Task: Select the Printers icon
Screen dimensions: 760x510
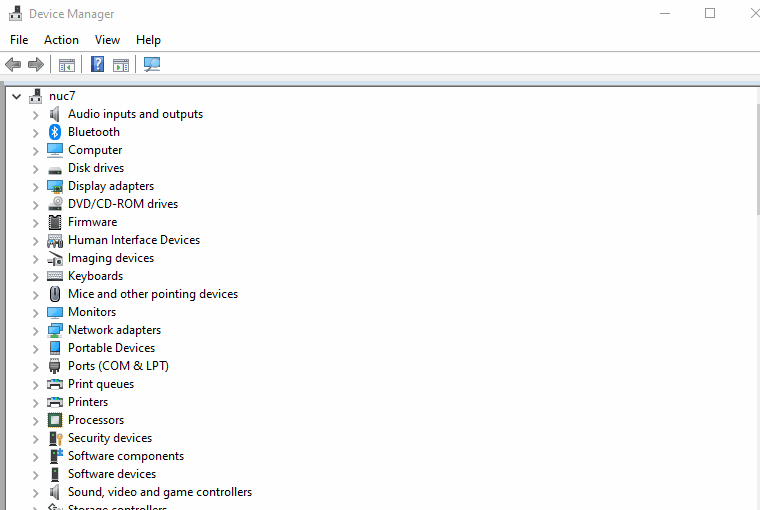Action: pyautogui.click(x=55, y=402)
